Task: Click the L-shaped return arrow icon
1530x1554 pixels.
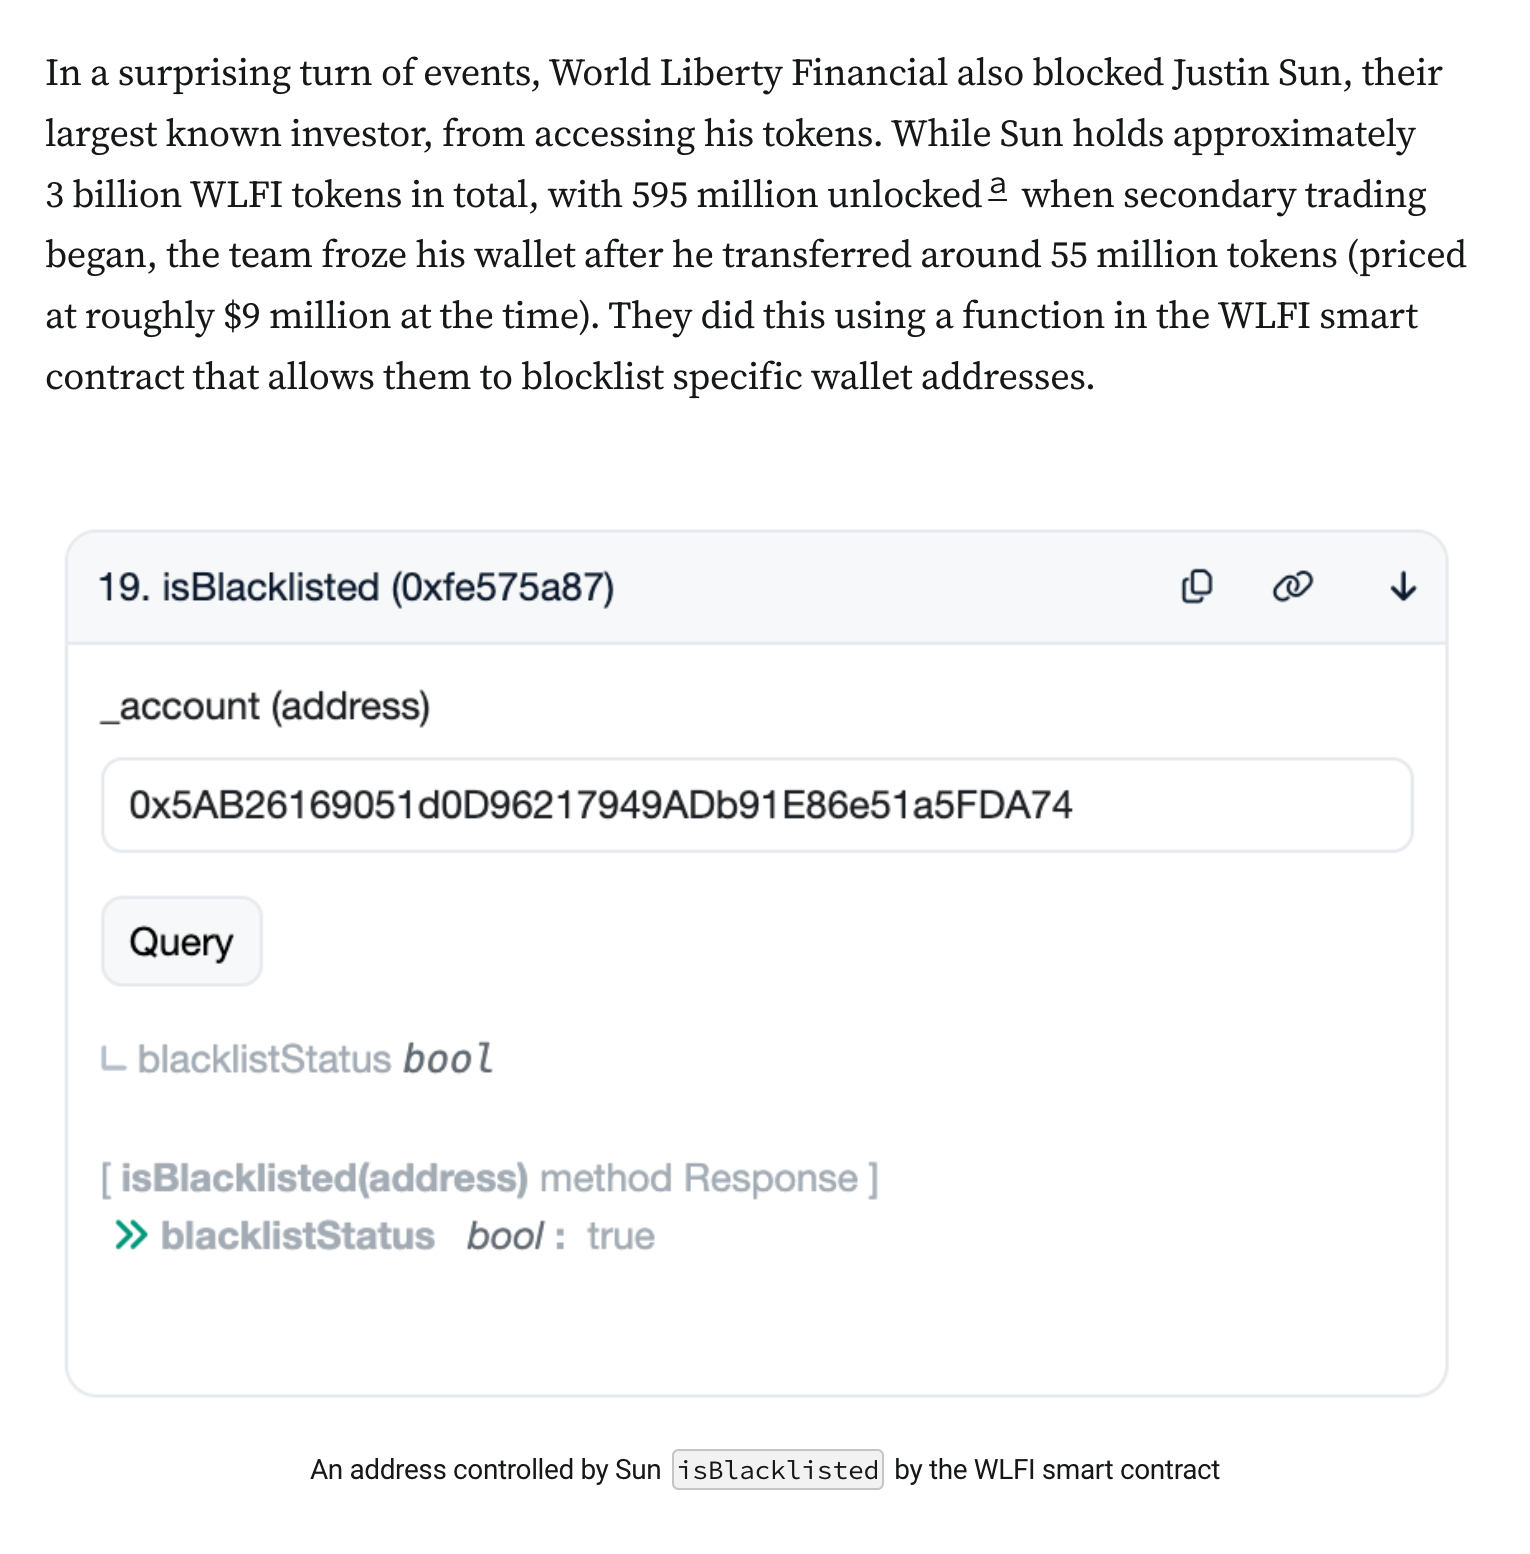Action: click(113, 1058)
